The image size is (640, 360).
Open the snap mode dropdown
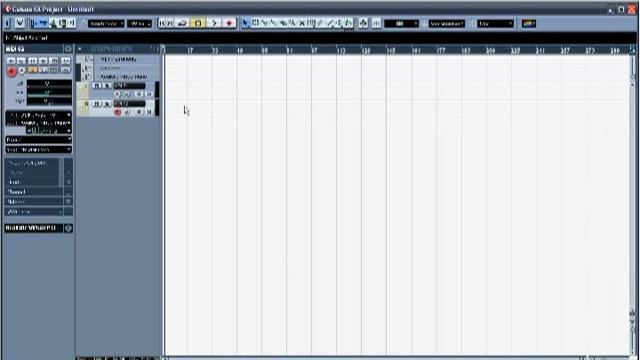(401, 24)
